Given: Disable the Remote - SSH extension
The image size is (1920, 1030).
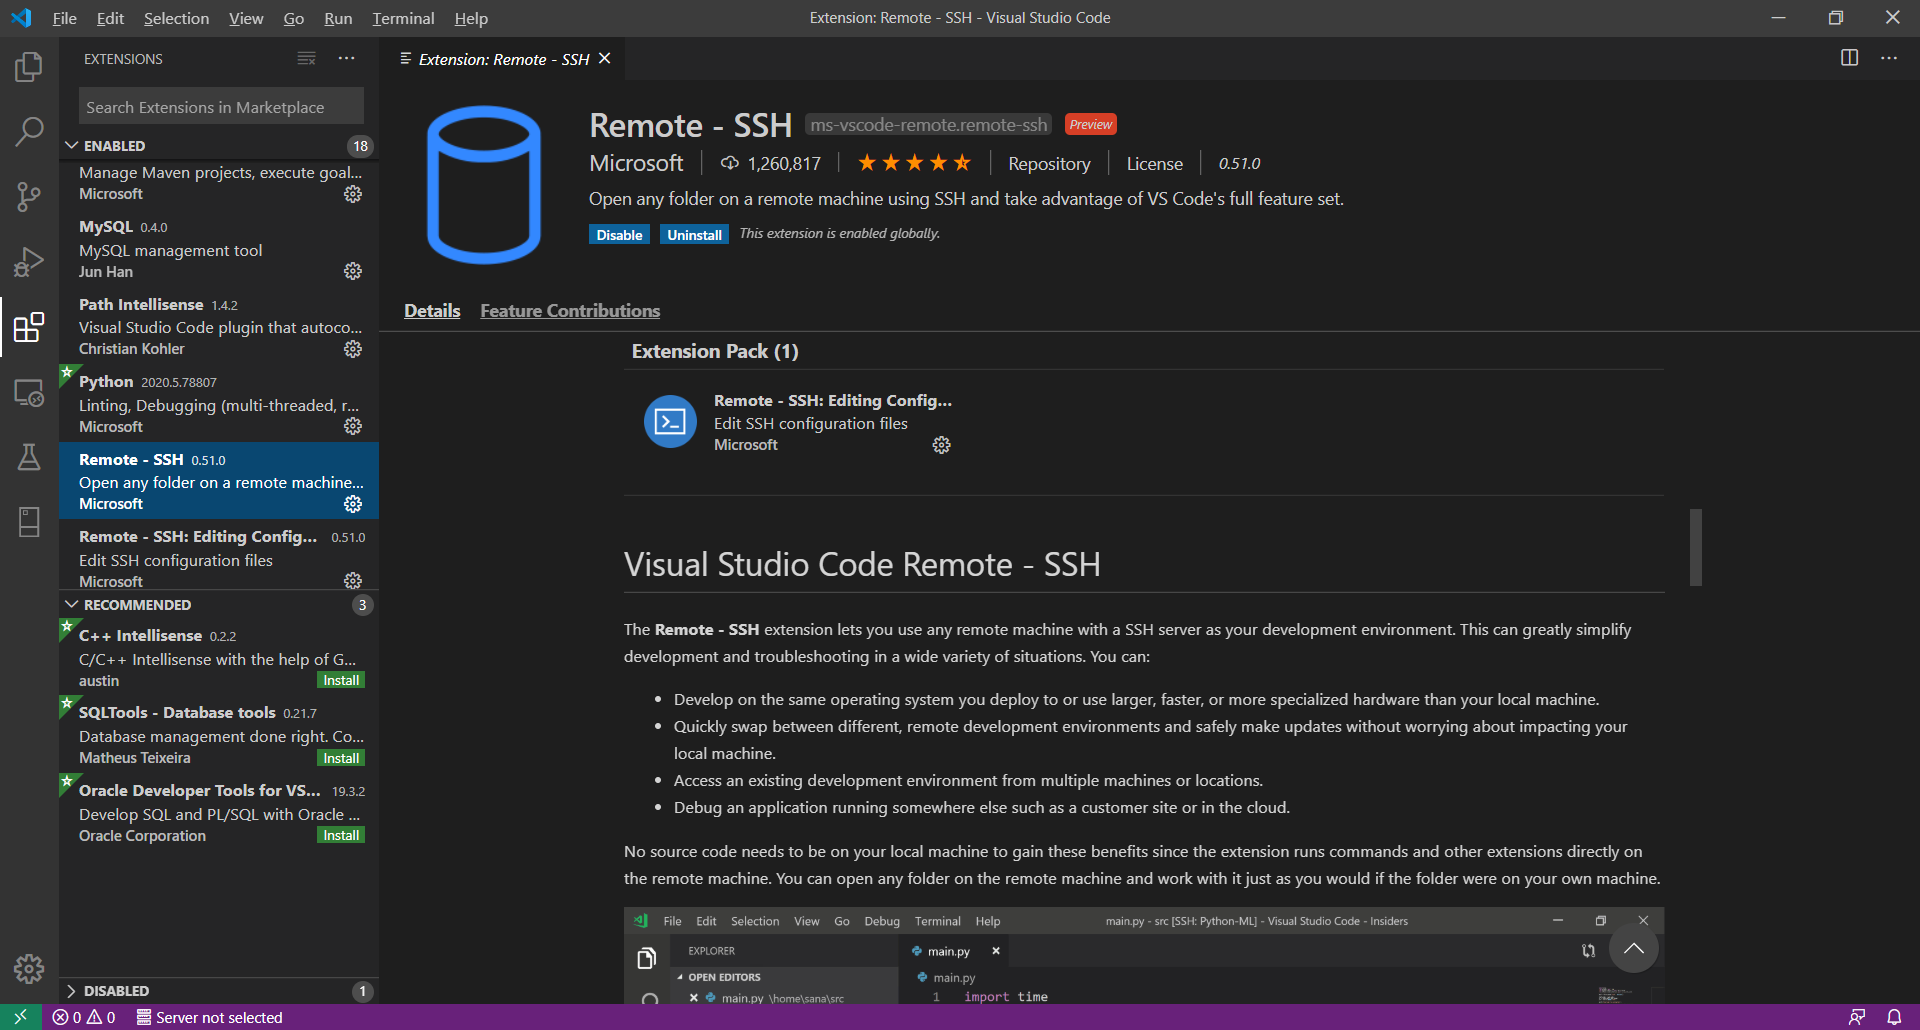Looking at the screenshot, I should [619, 233].
